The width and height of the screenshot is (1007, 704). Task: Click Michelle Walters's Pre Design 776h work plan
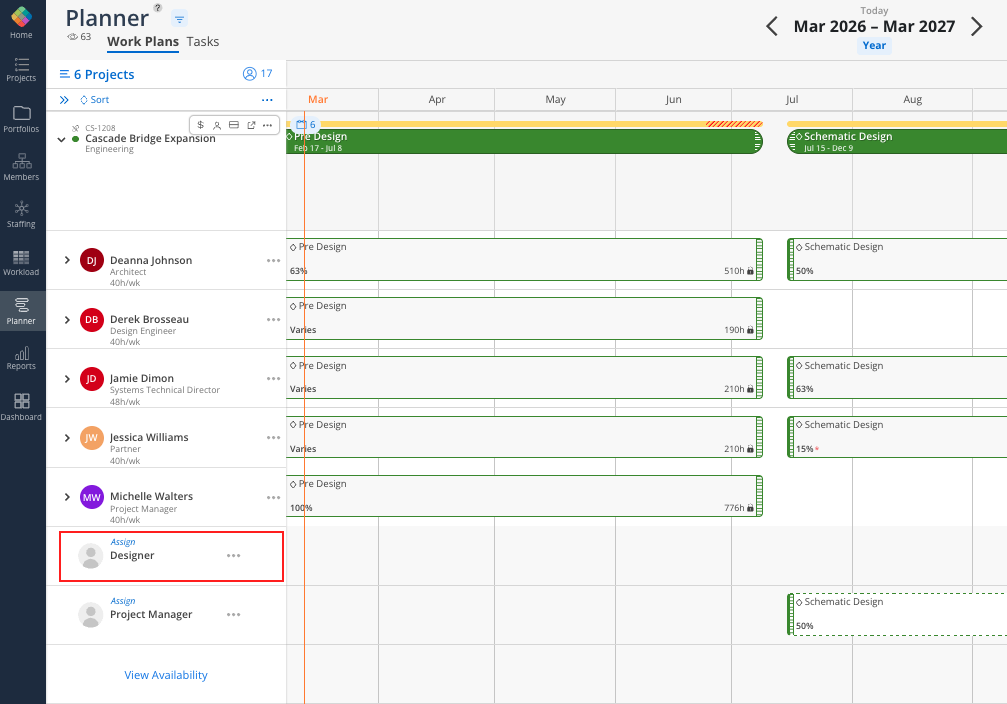524,496
